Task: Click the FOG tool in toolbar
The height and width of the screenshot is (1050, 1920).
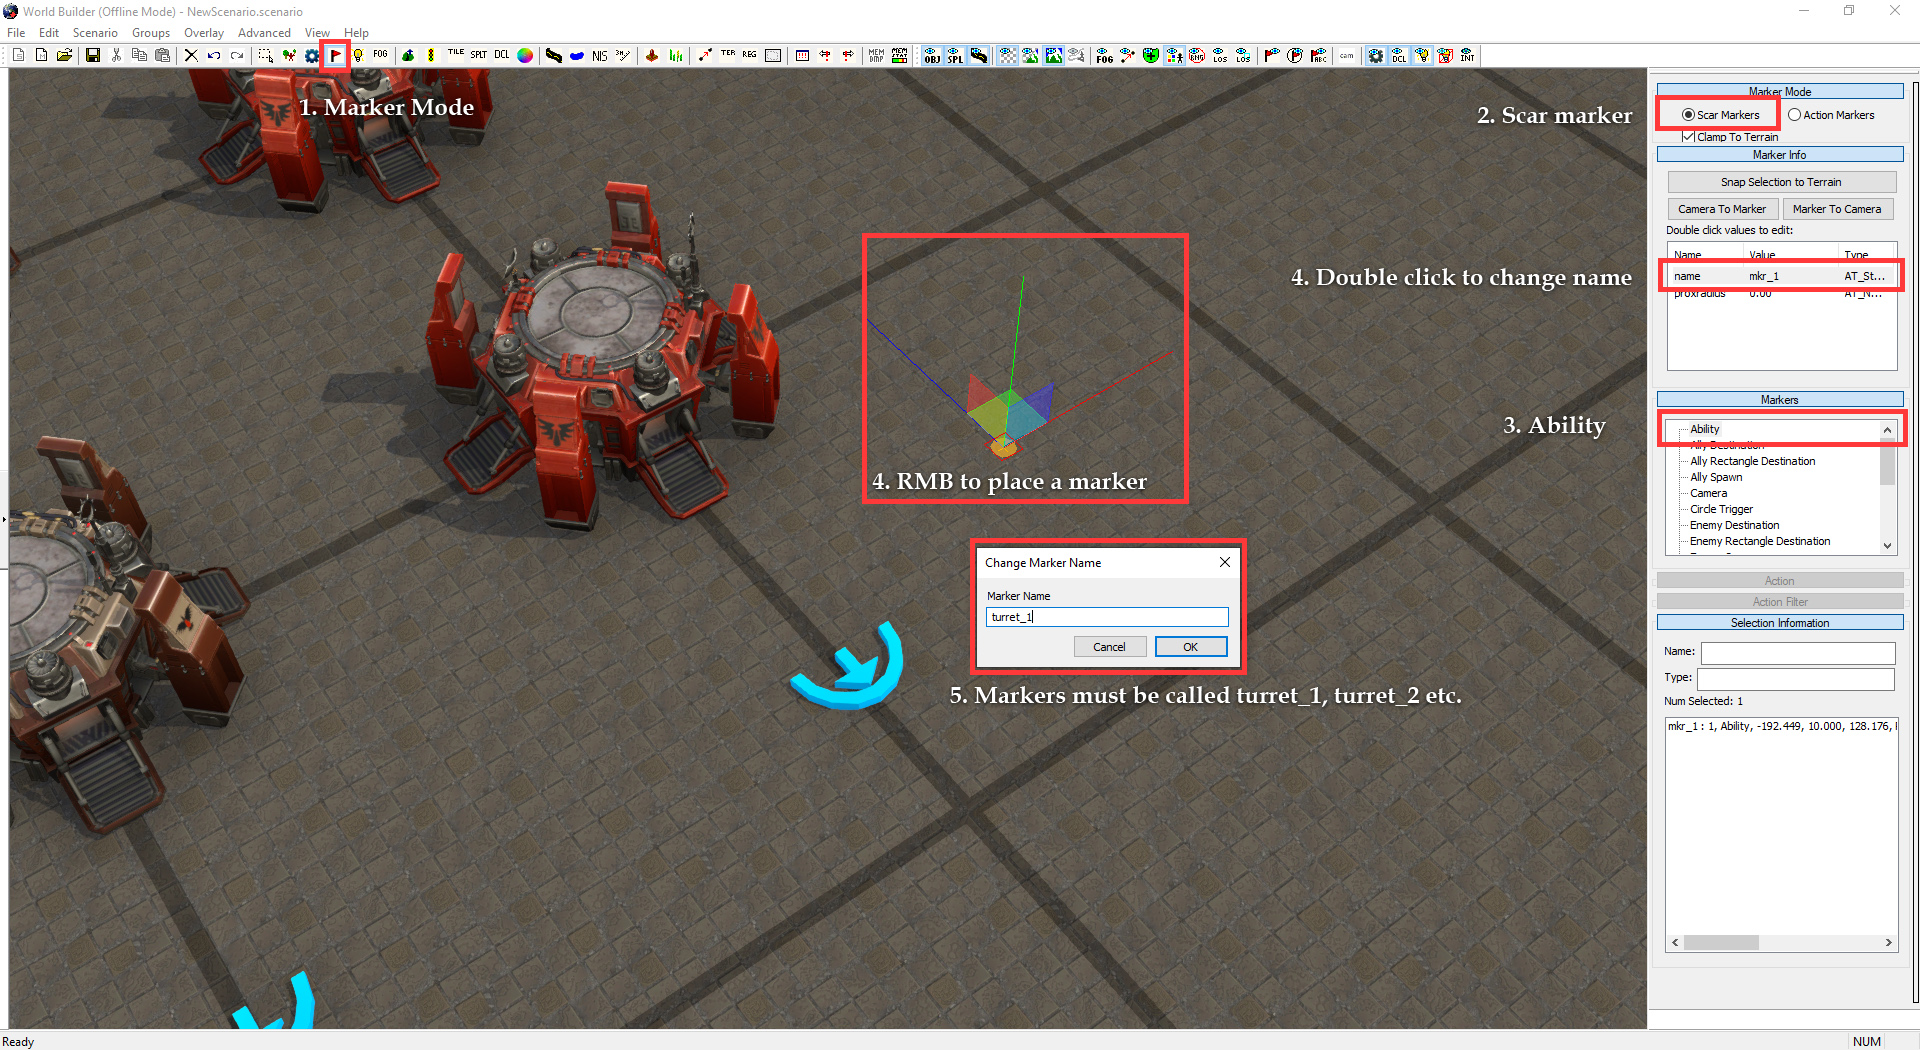Action: pyautogui.click(x=381, y=56)
